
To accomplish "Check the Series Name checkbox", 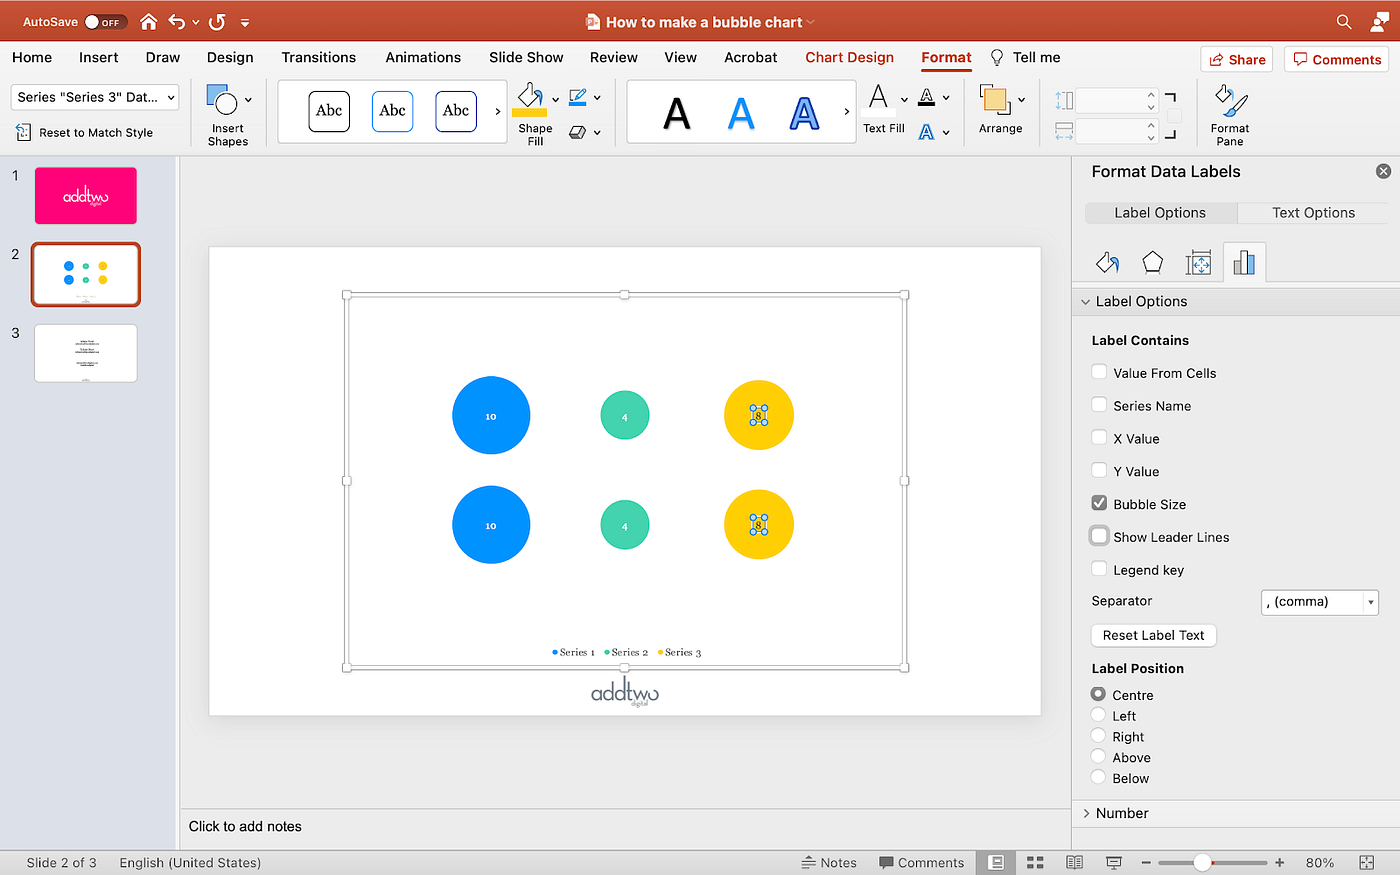I will 1098,405.
